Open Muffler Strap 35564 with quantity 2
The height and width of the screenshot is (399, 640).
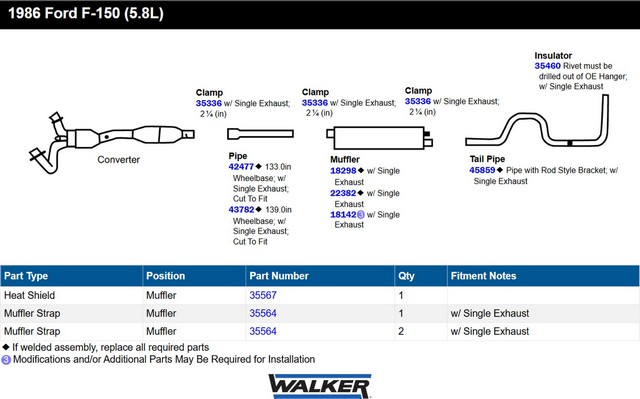pyautogui.click(x=263, y=331)
